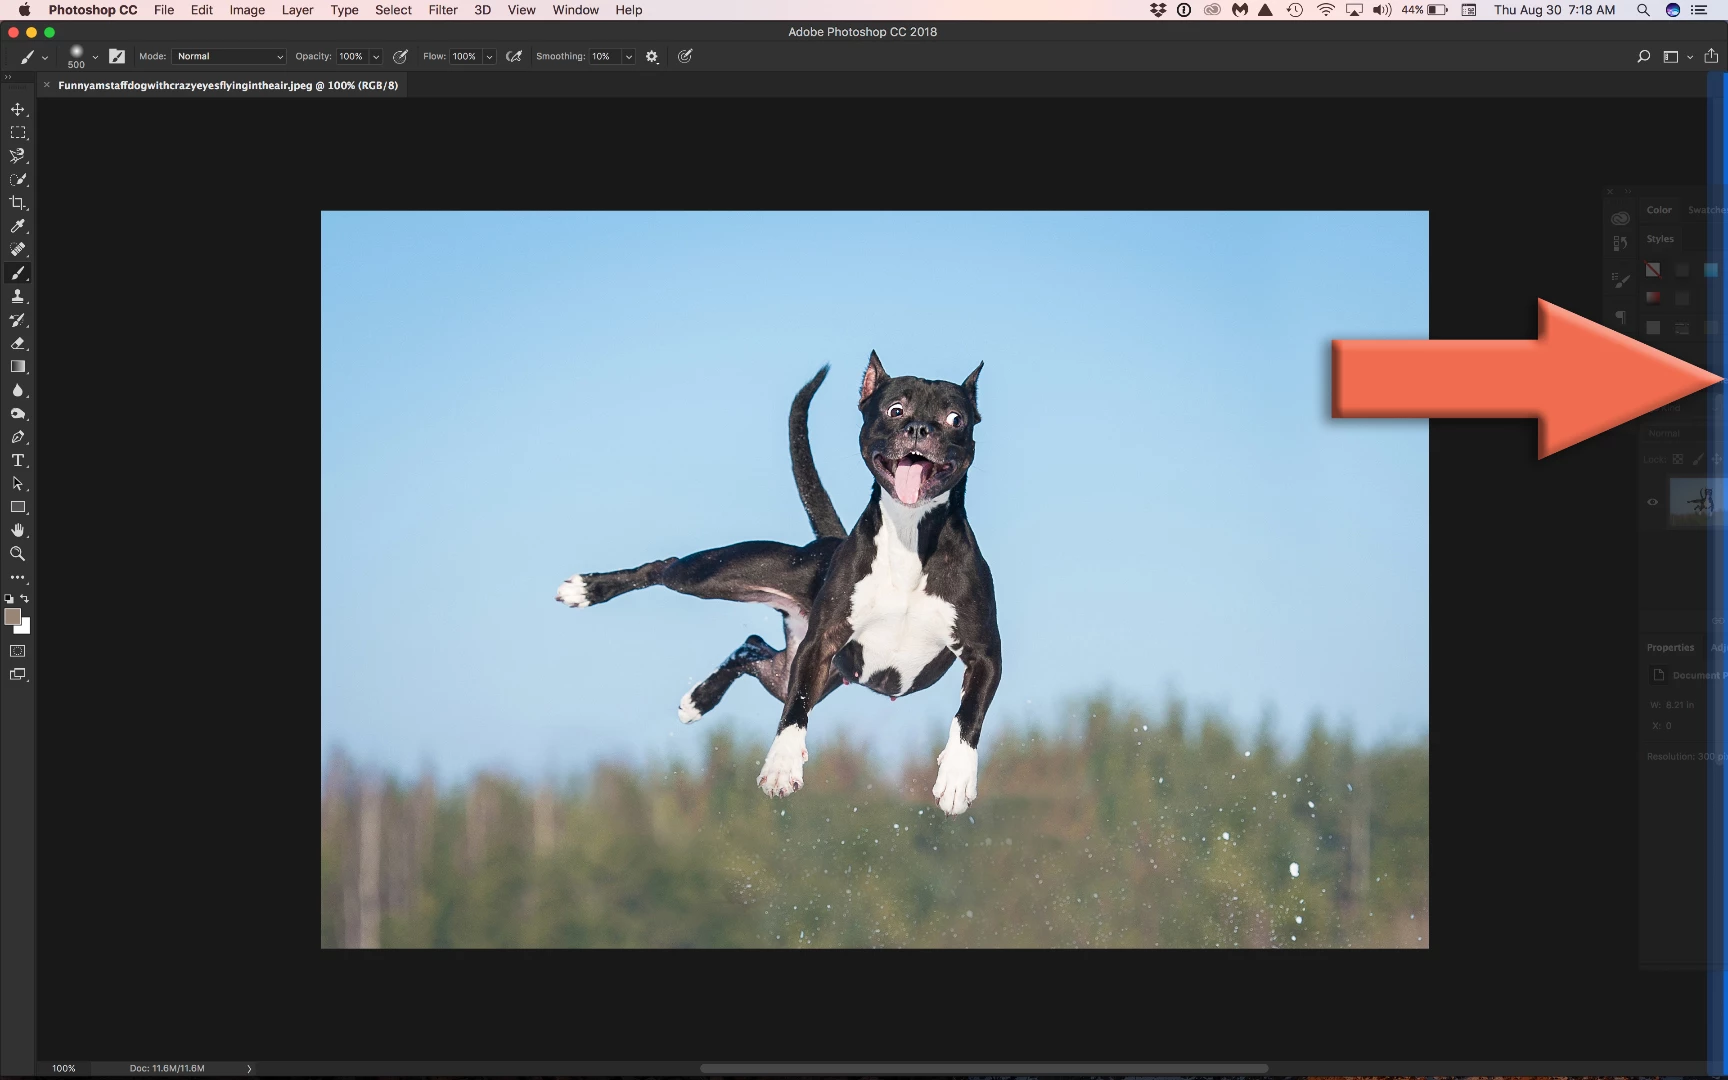
Task: Open macOS Spotlight search
Action: coord(1643,10)
